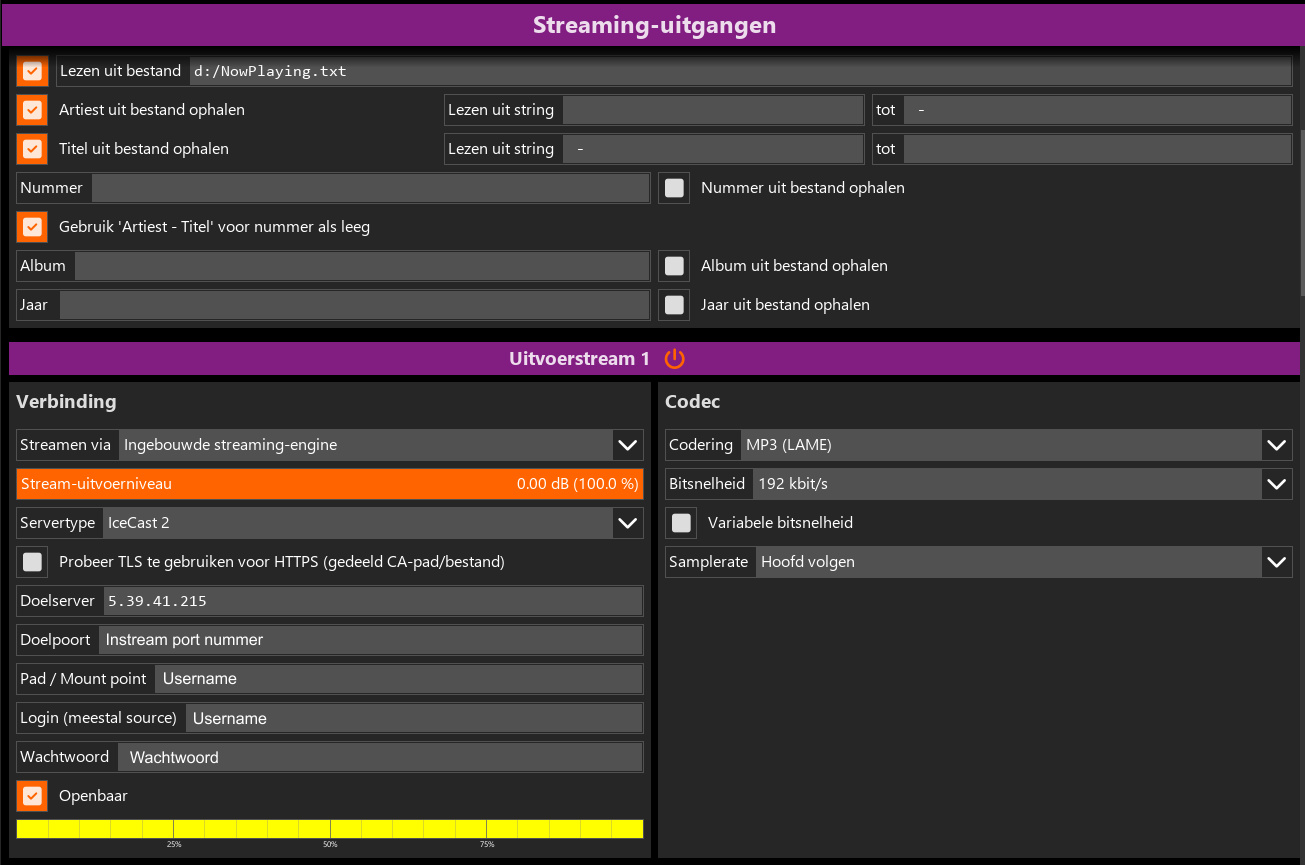
Task: Click the Wachtwoord input field
Action: tap(380, 757)
